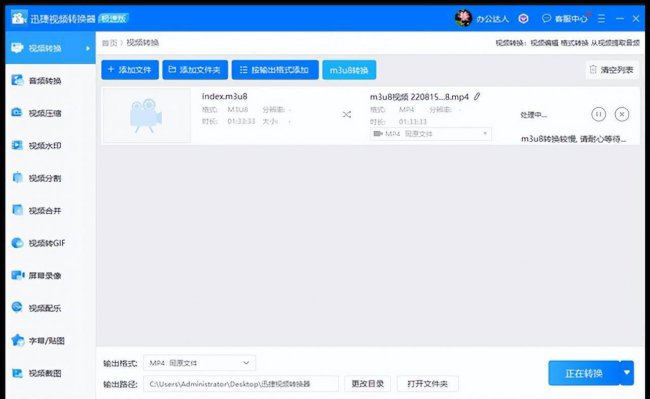
Task: Click the pencil edit icon beside output name
Action: click(477, 97)
